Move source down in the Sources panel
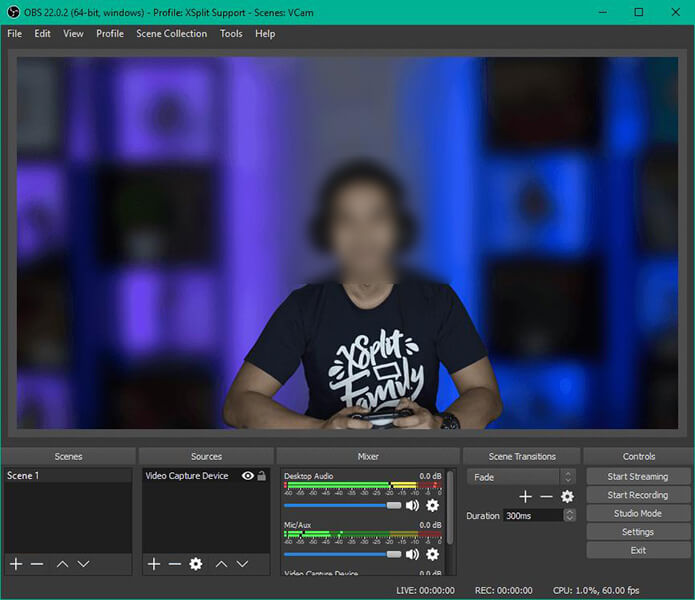The image size is (695, 600). point(242,564)
